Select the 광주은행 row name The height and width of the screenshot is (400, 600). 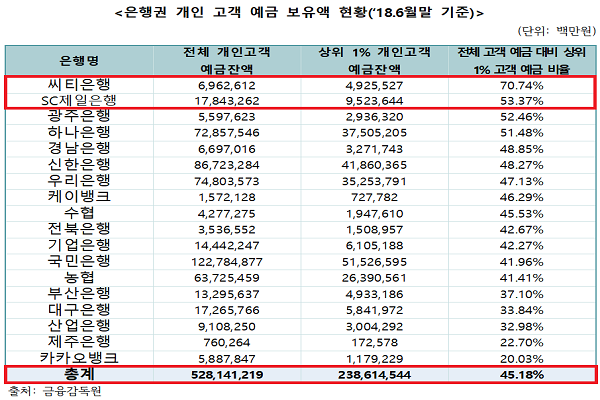(79, 116)
